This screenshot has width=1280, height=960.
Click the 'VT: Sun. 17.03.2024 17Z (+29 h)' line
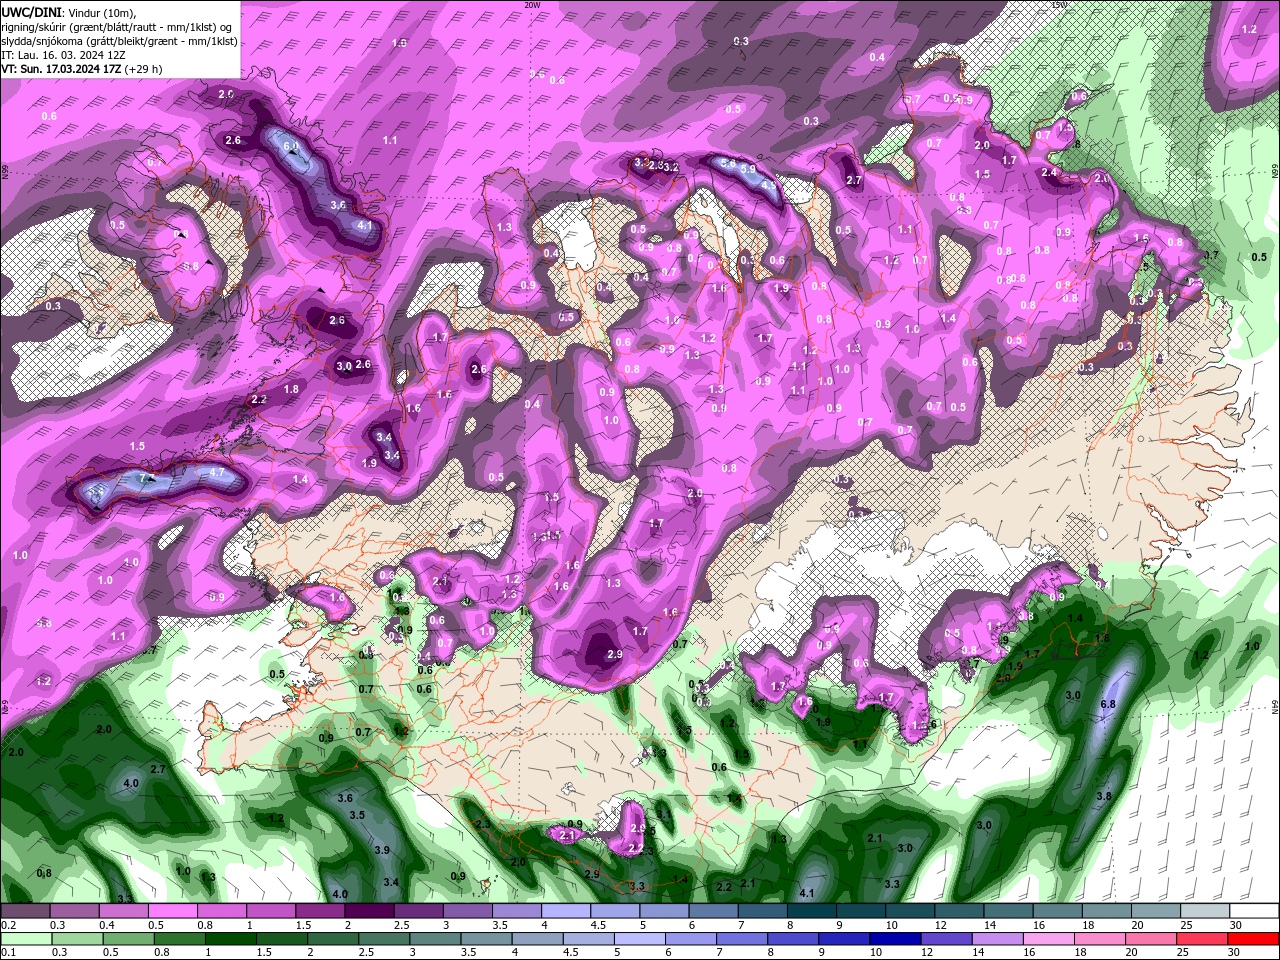(x=82, y=69)
